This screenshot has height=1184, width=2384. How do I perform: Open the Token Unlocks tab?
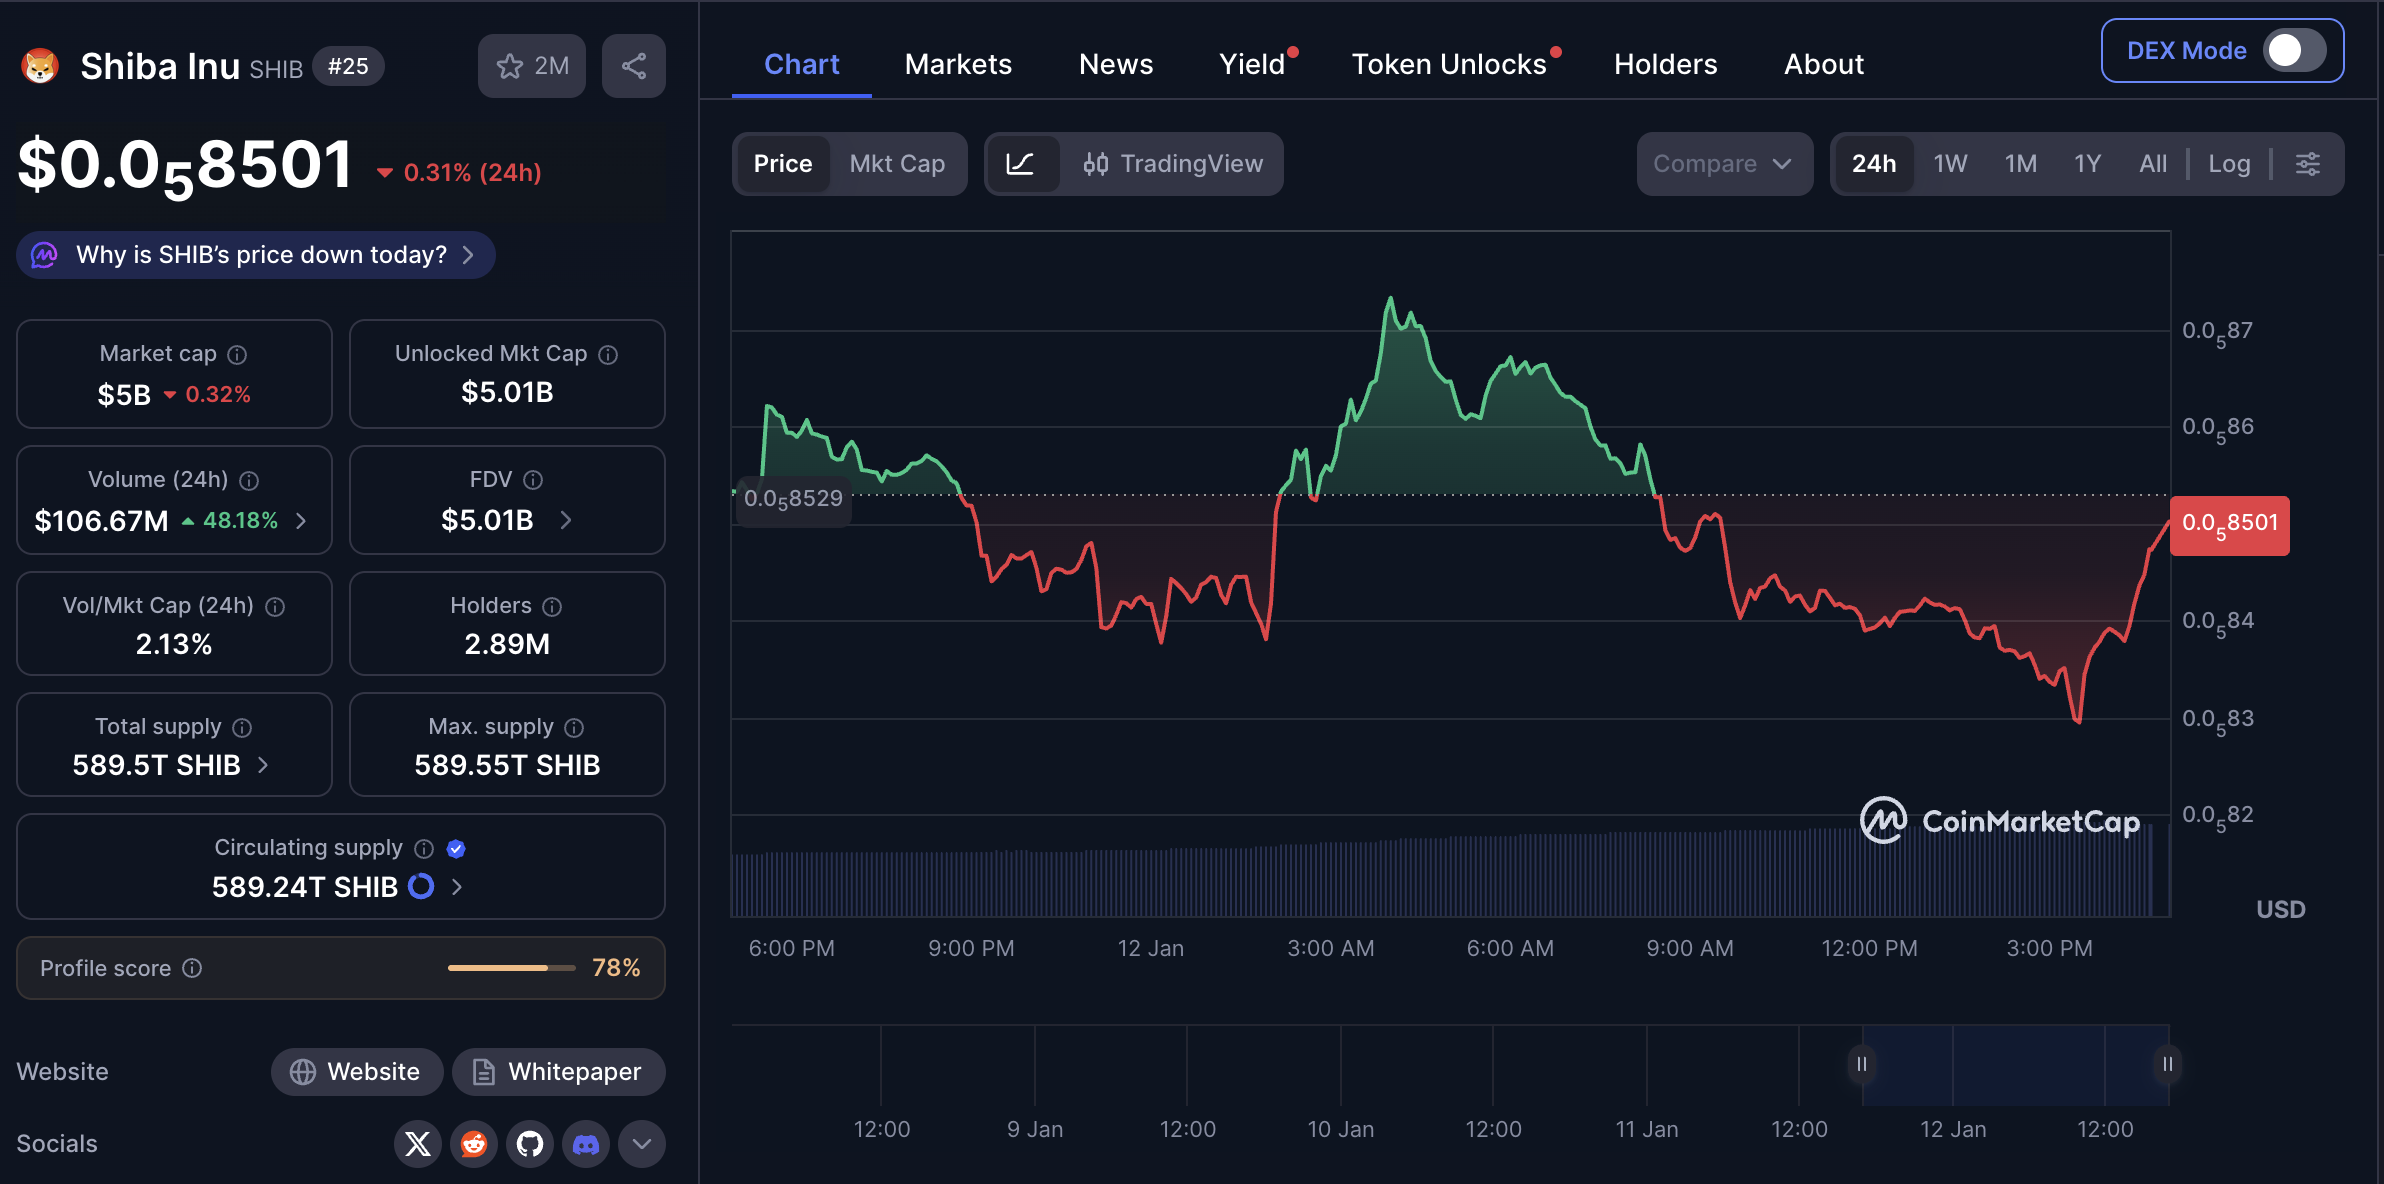click(1449, 64)
